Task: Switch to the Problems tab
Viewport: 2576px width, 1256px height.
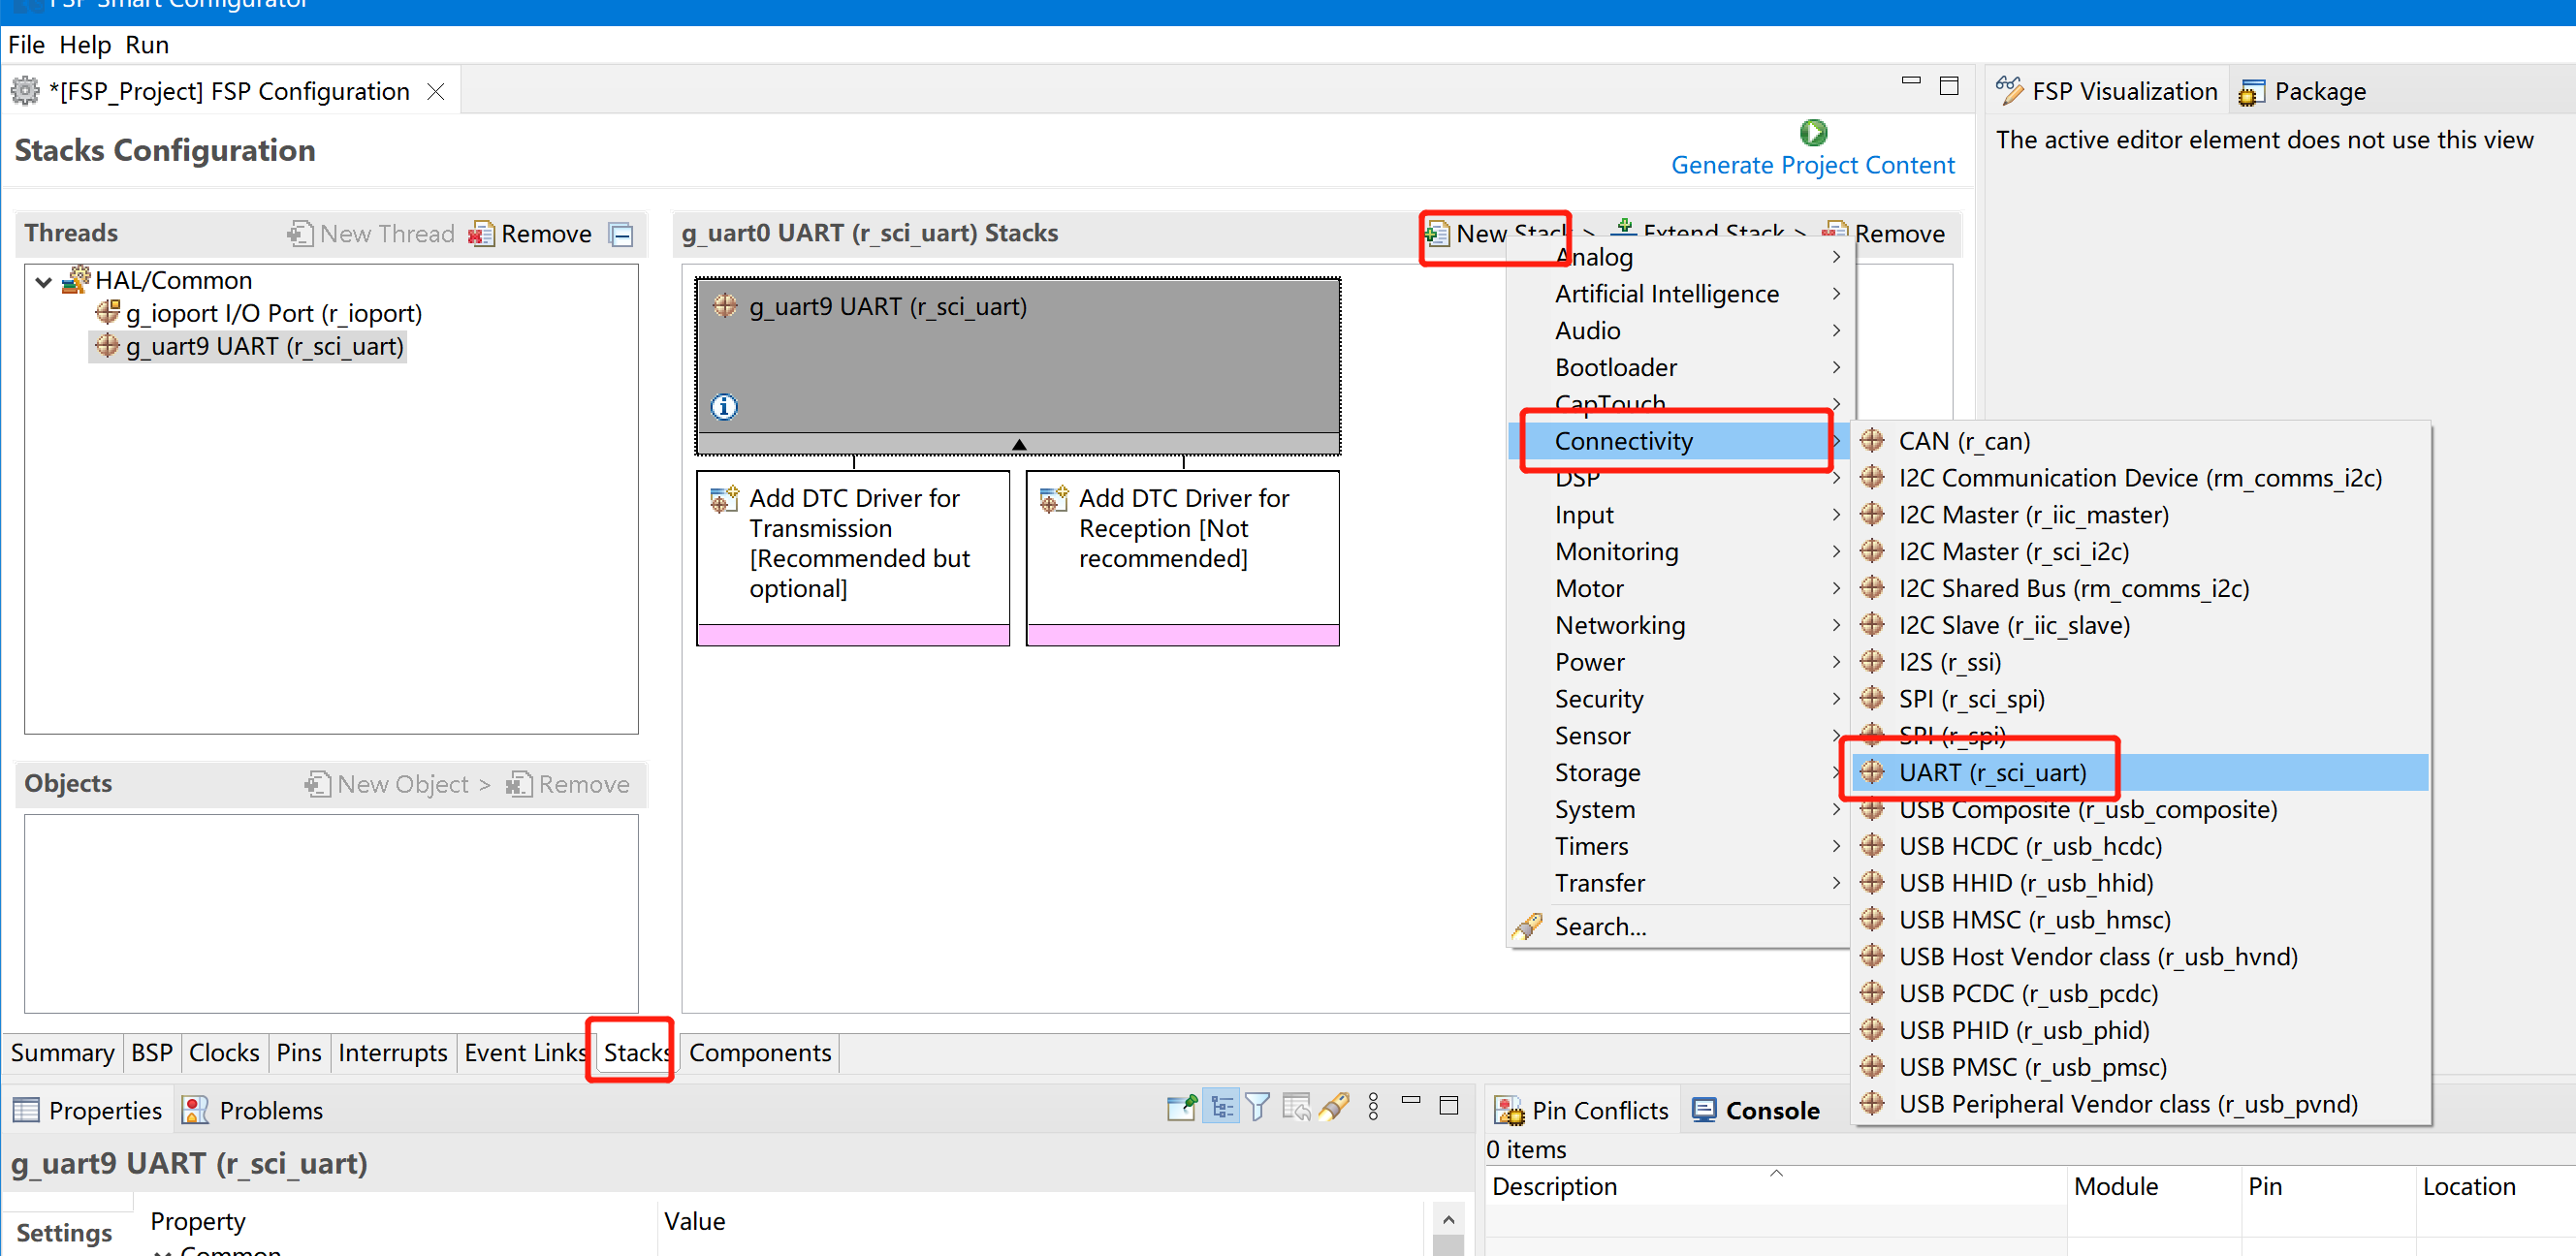Action: [x=253, y=1111]
